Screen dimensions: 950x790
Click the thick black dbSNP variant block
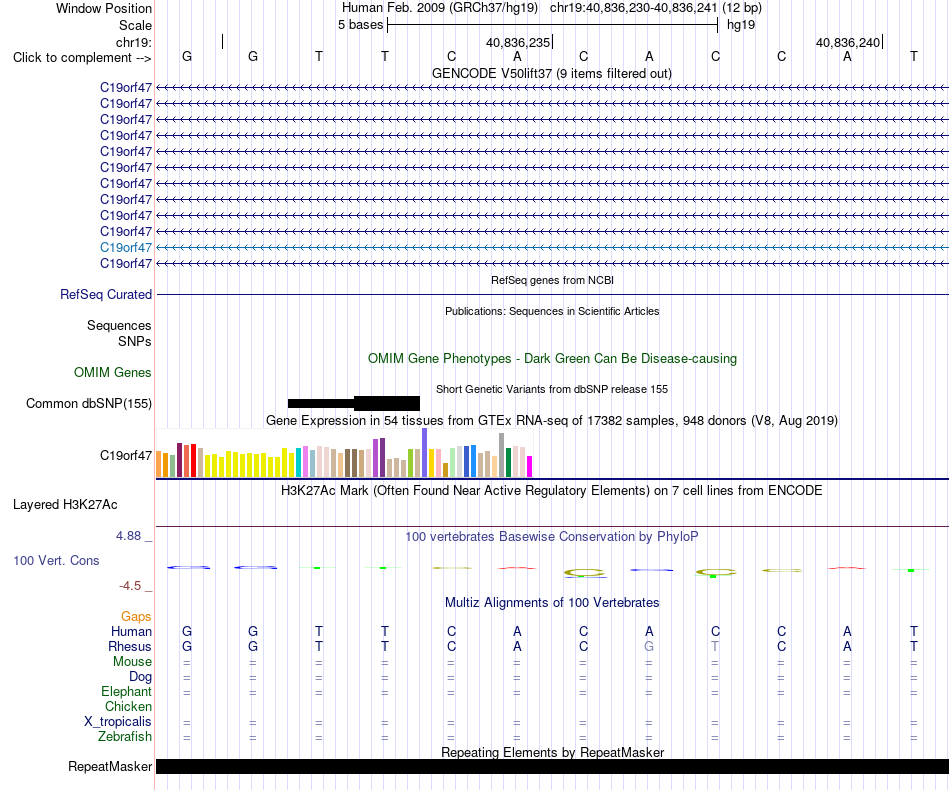coord(387,403)
